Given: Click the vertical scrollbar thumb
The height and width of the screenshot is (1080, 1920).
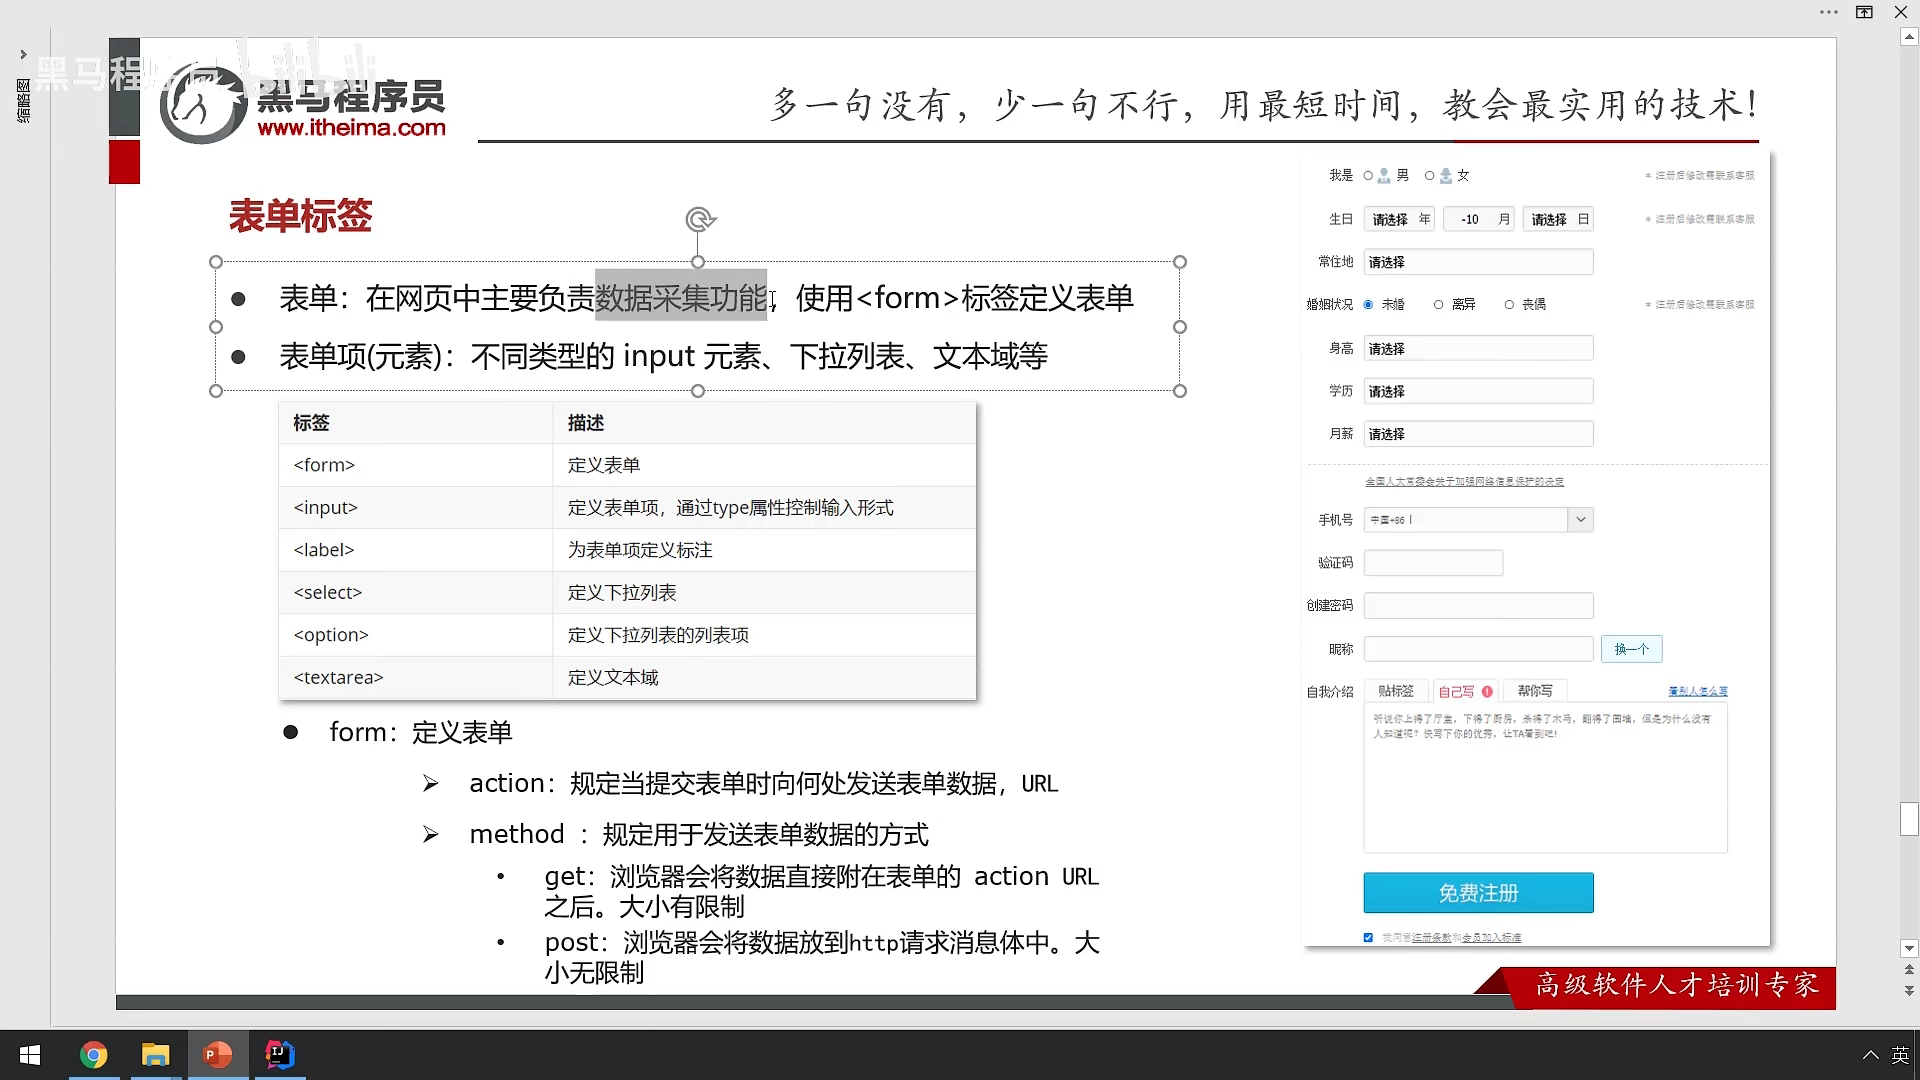Looking at the screenshot, I should pyautogui.click(x=1909, y=819).
